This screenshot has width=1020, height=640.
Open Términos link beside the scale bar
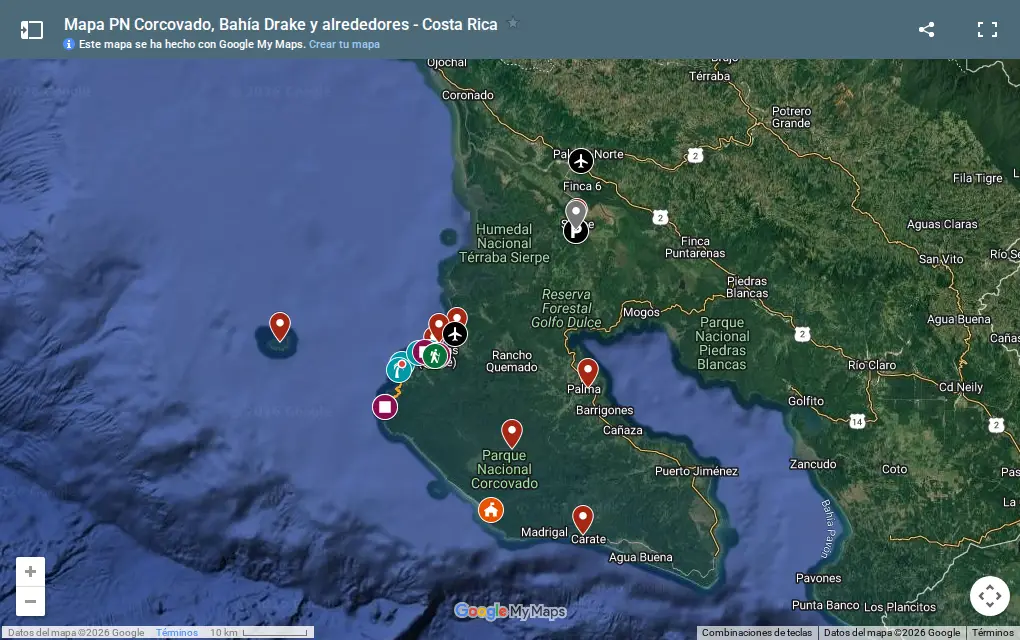177,632
